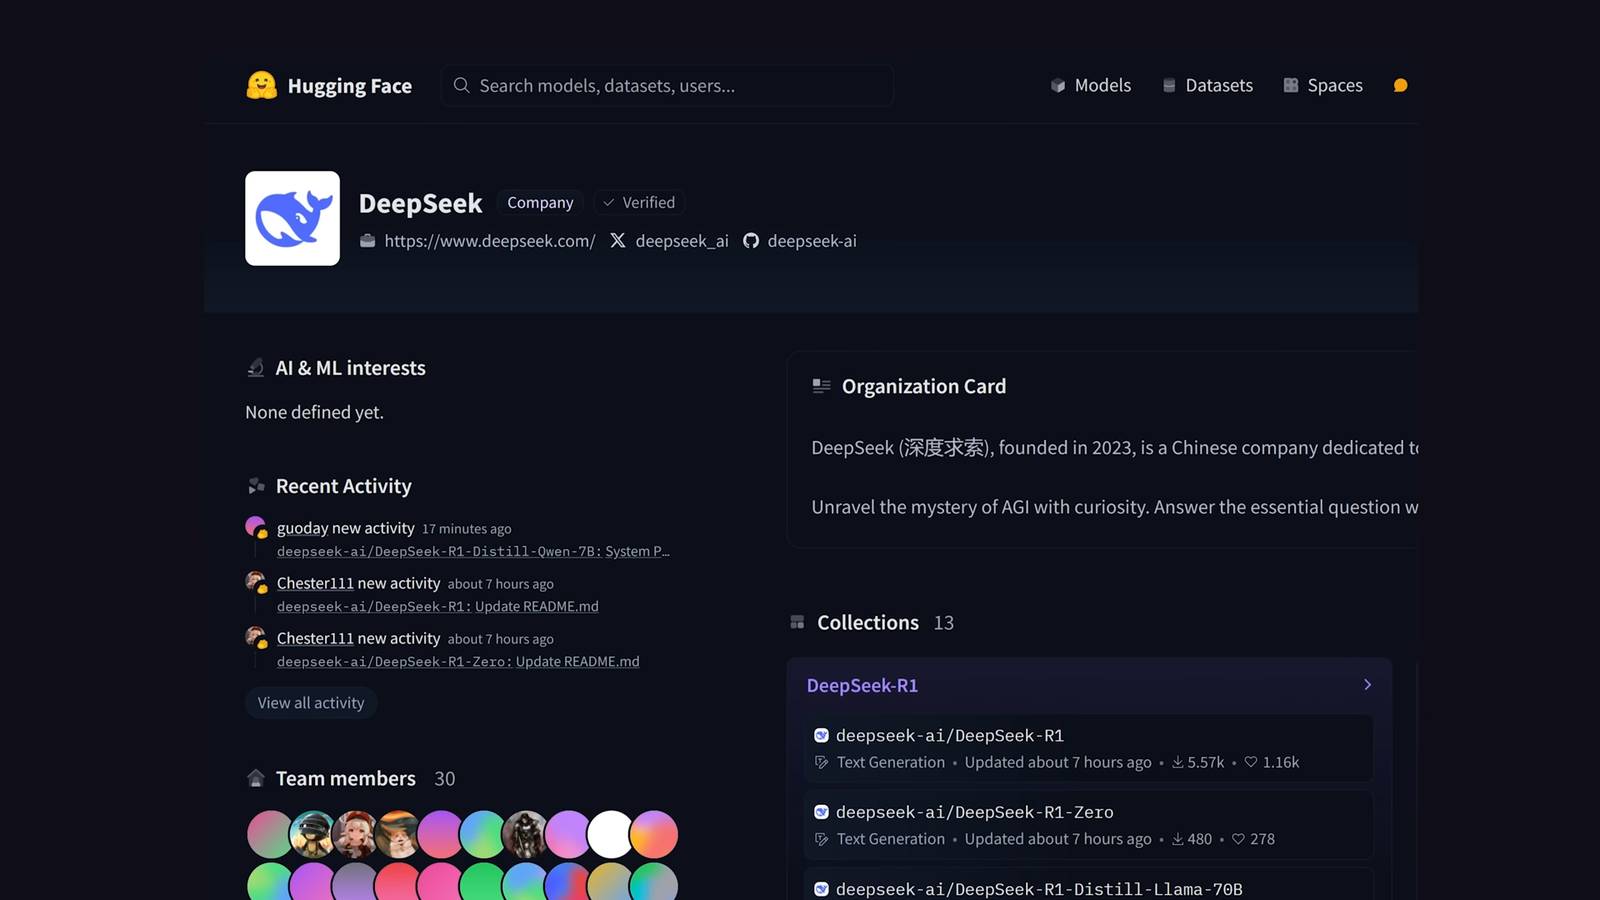Open deepseek-ai/DeepSeek-R1 model card
This screenshot has width=1600, height=900.
coord(1088,748)
